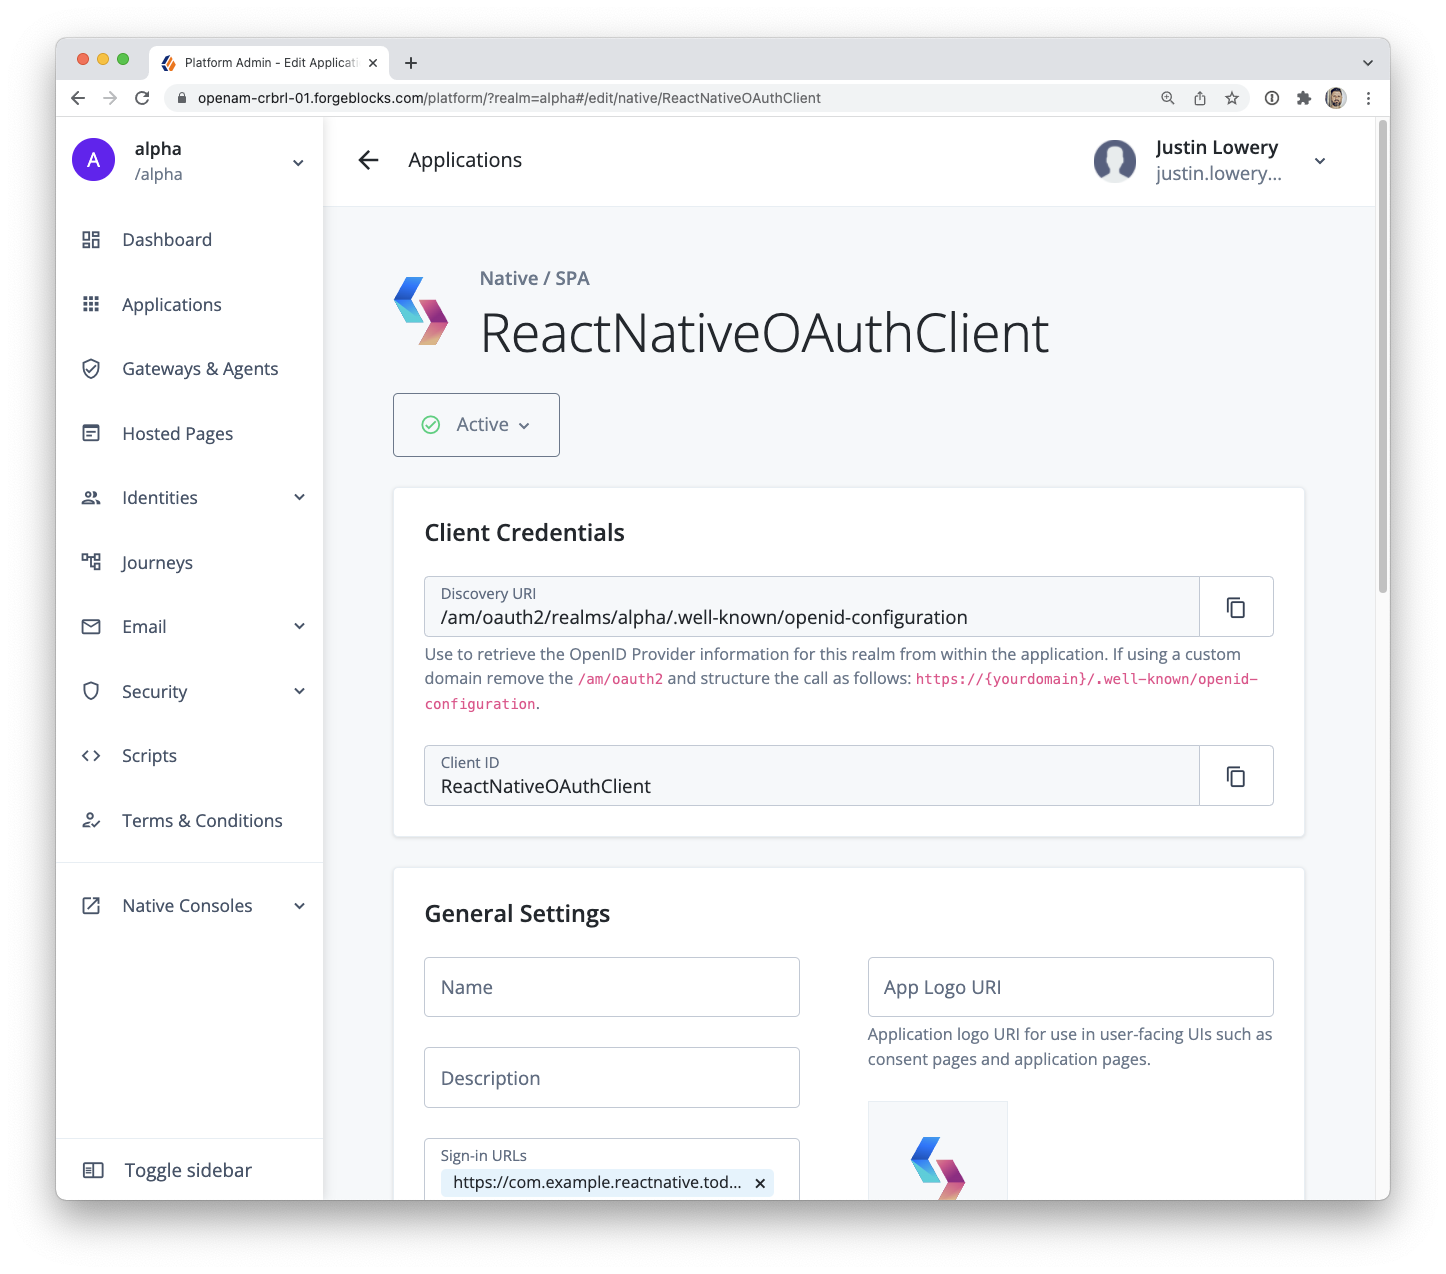Open Terms & Conditions page
This screenshot has width=1446, height=1274.
(x=202, y=821)
